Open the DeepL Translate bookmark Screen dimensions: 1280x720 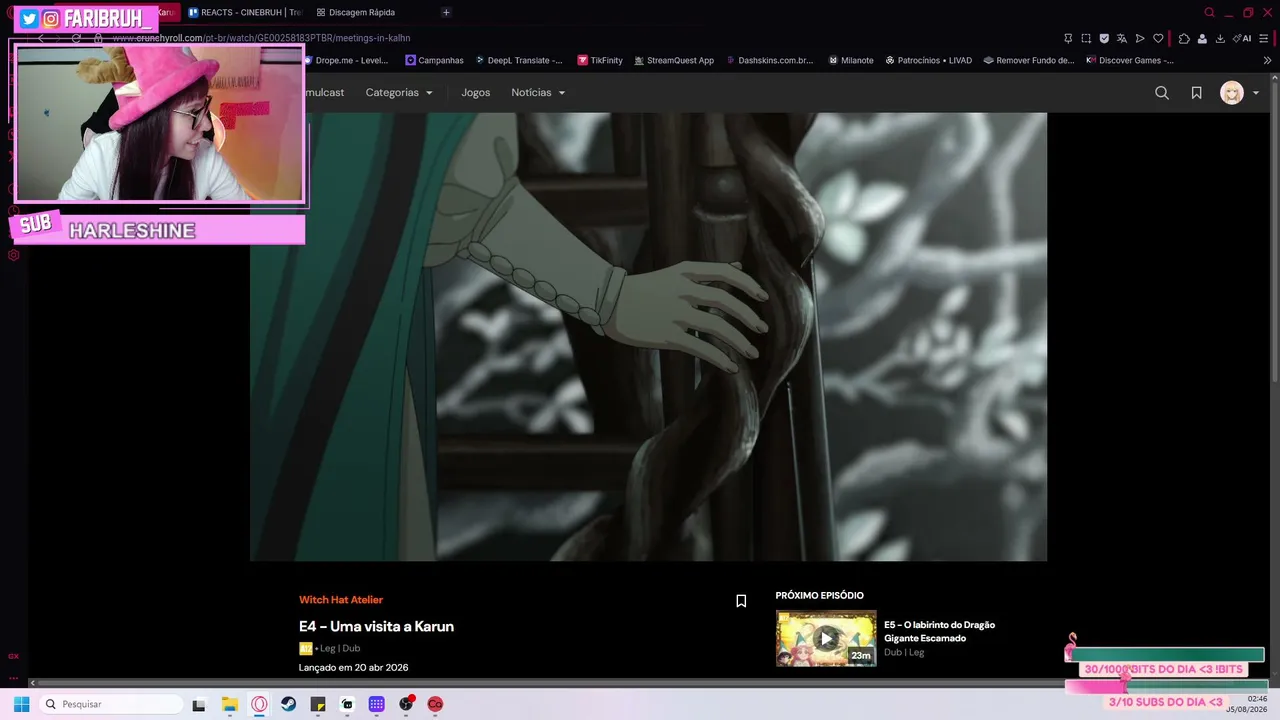point(518,60)
